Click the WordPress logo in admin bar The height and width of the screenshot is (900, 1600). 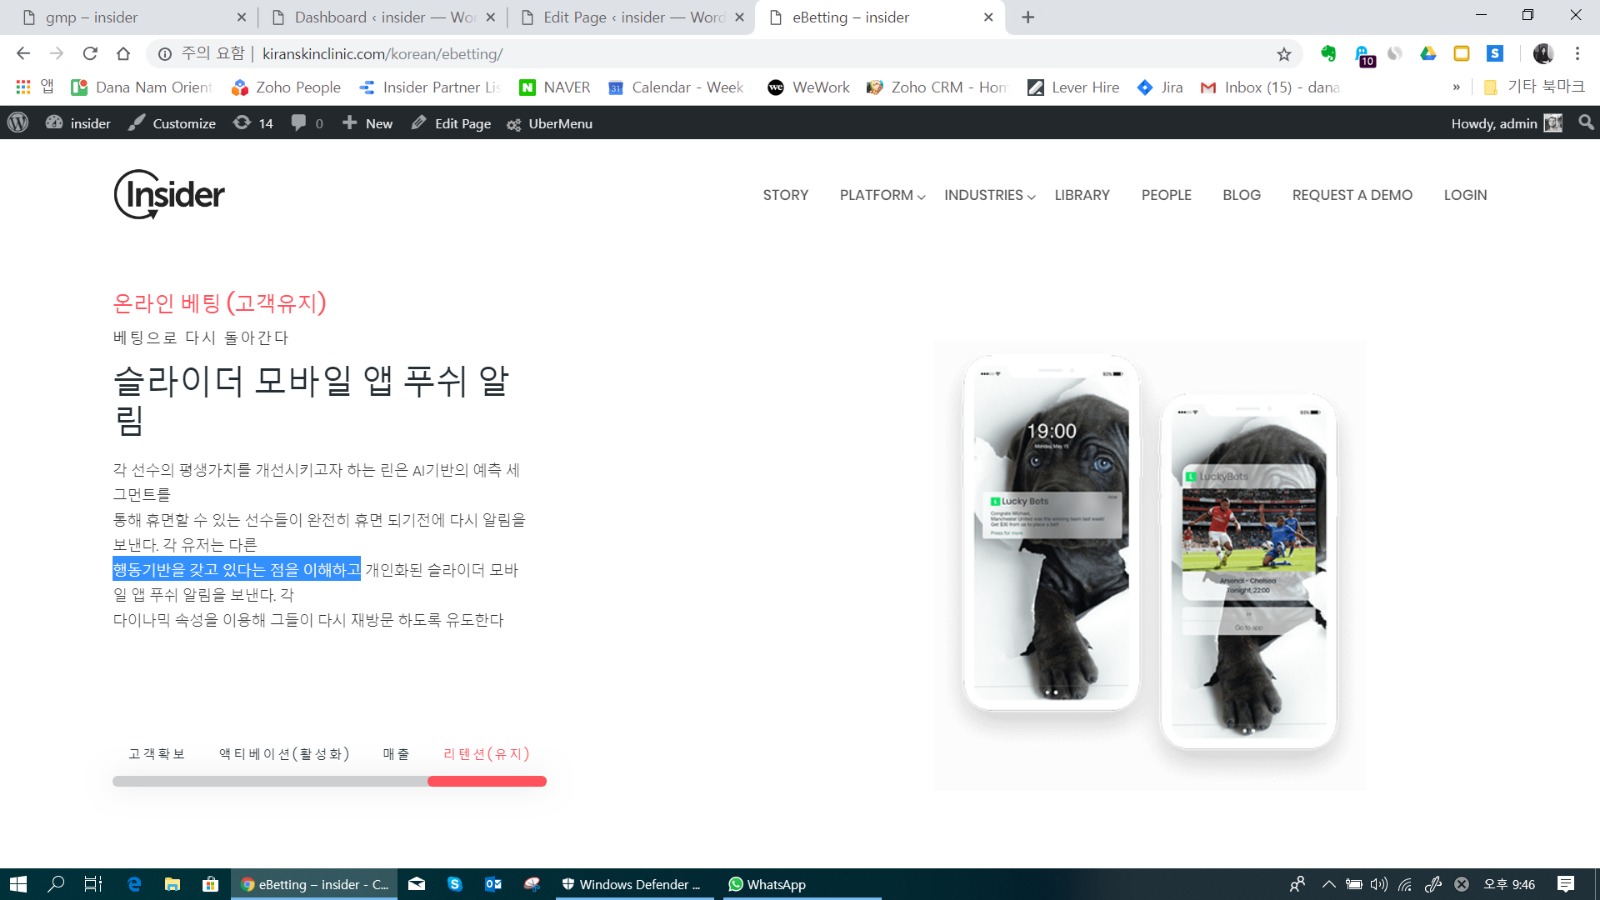click(18, 123)
